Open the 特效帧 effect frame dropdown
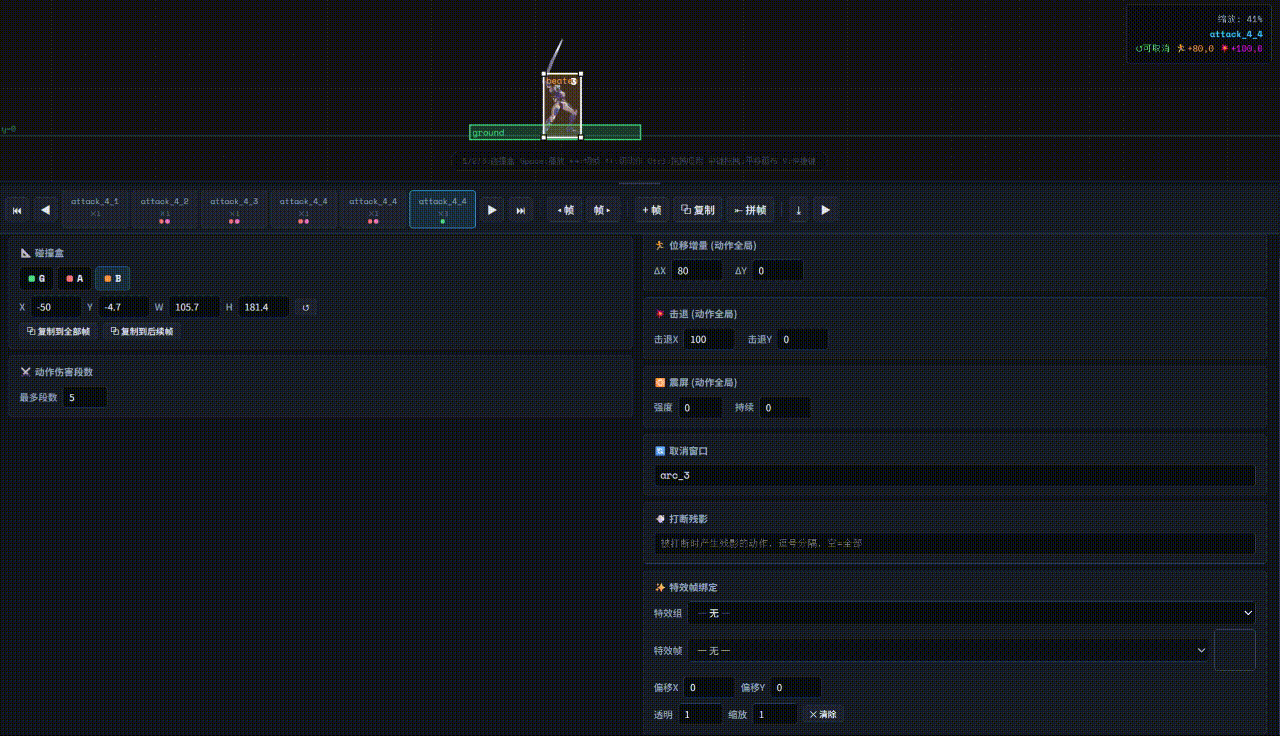The height and width of the screenshot is (736, 1280). pos(949,650)
